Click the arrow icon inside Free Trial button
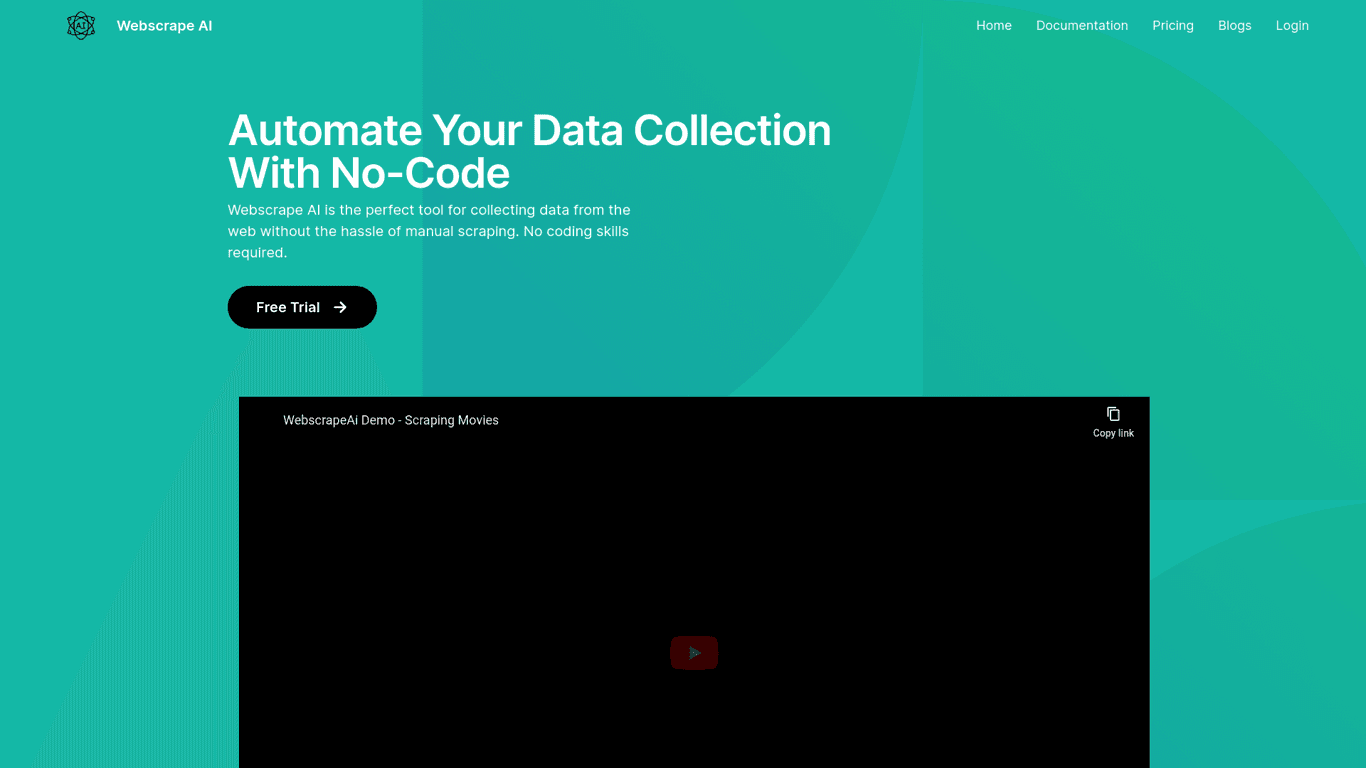Viewport: 1366px width, 768px height. coord(340,307)
